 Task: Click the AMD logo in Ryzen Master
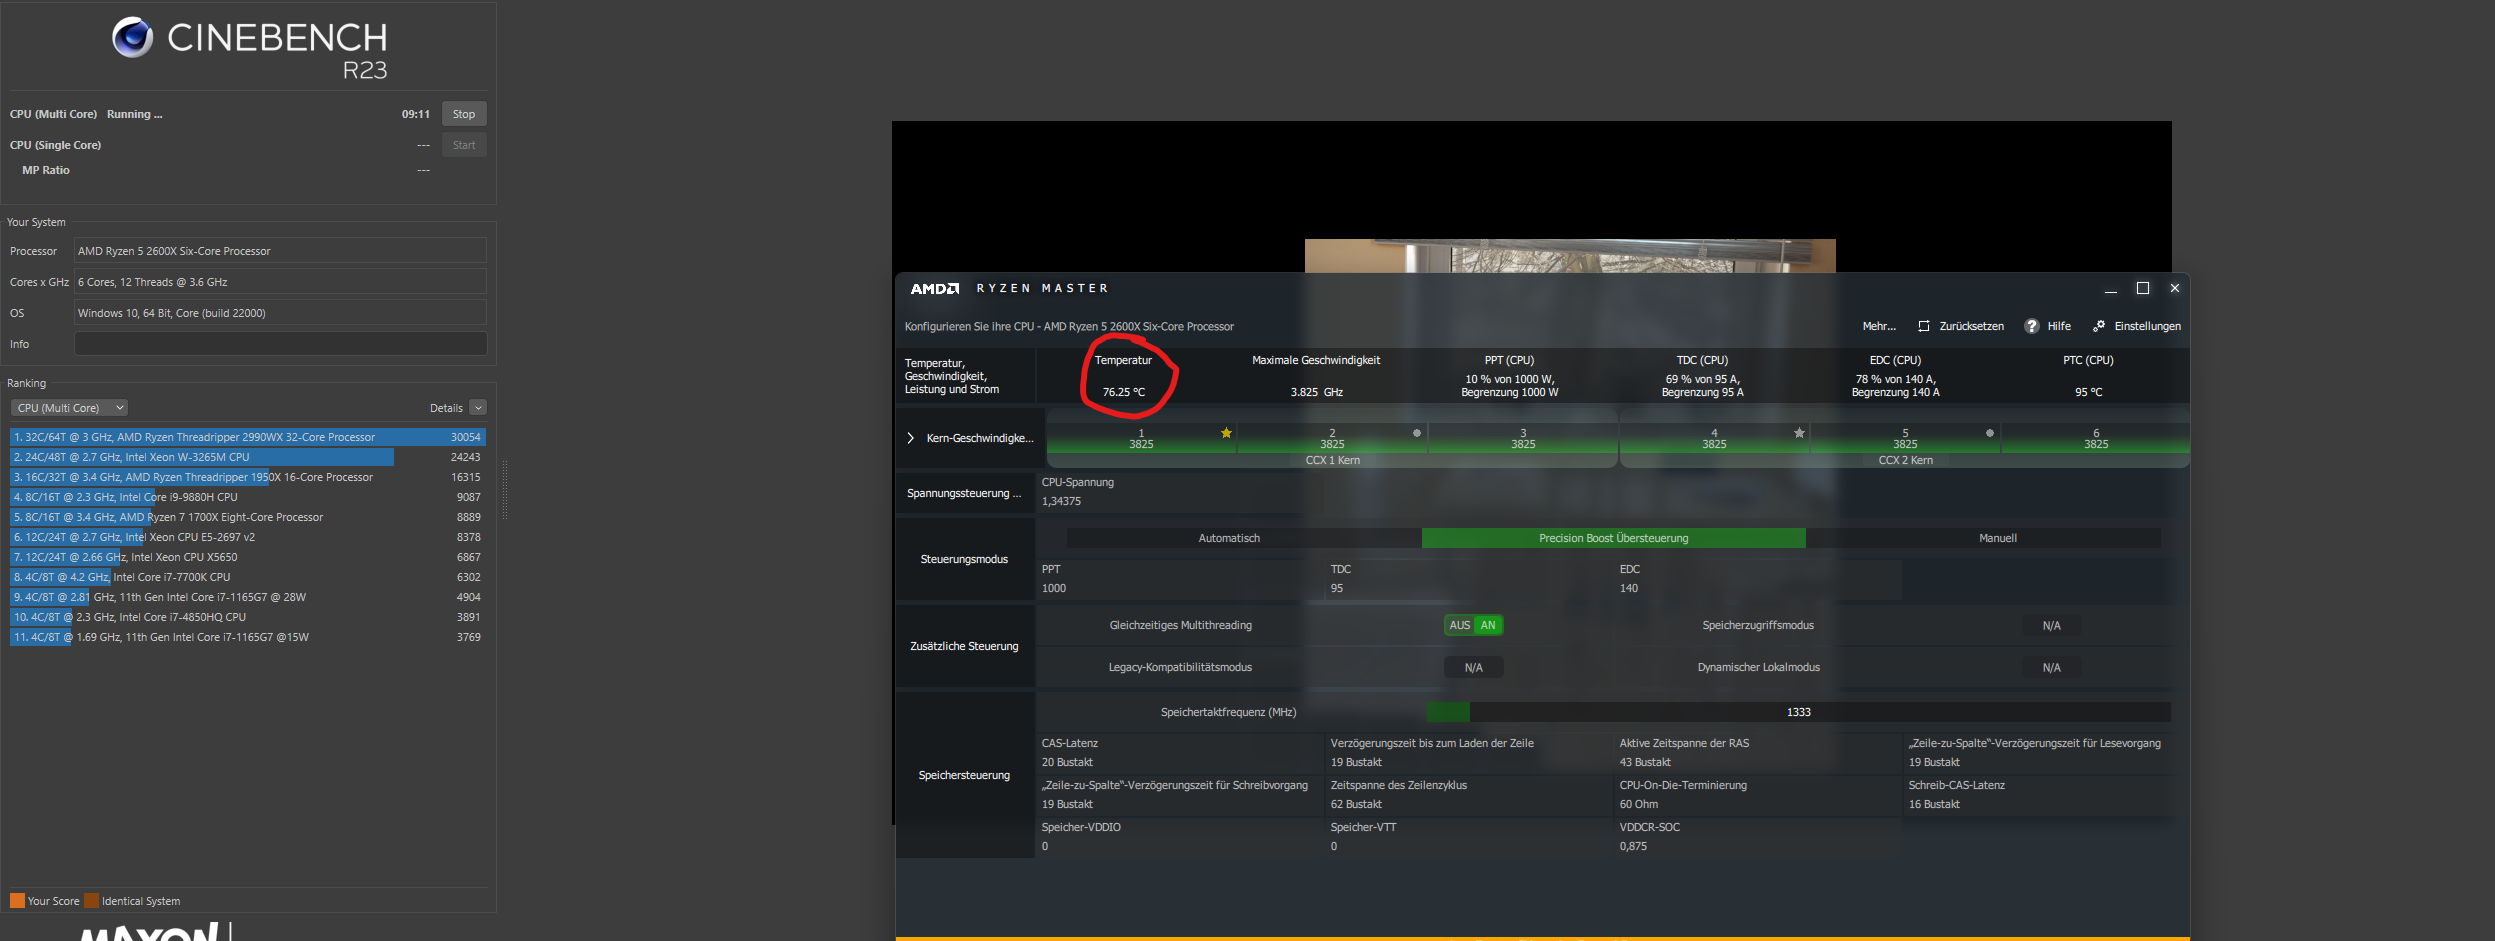pyautogui.click(x=934, y=289)
